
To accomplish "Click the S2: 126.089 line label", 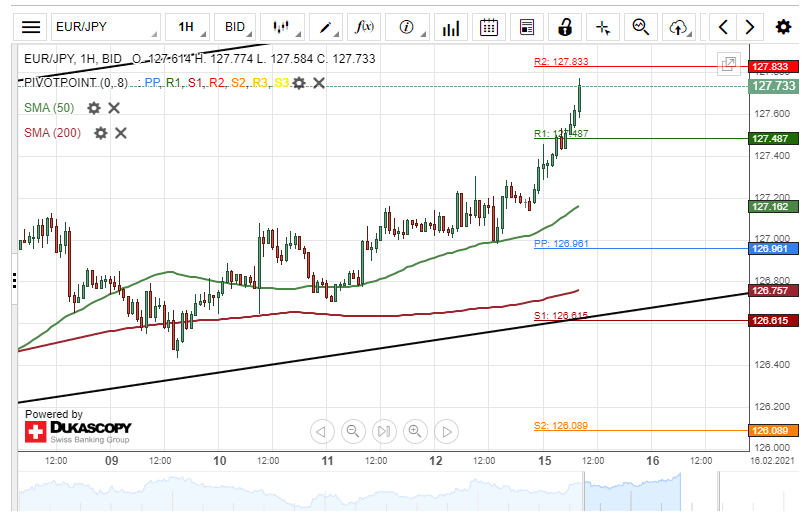I will coord(561,426).
